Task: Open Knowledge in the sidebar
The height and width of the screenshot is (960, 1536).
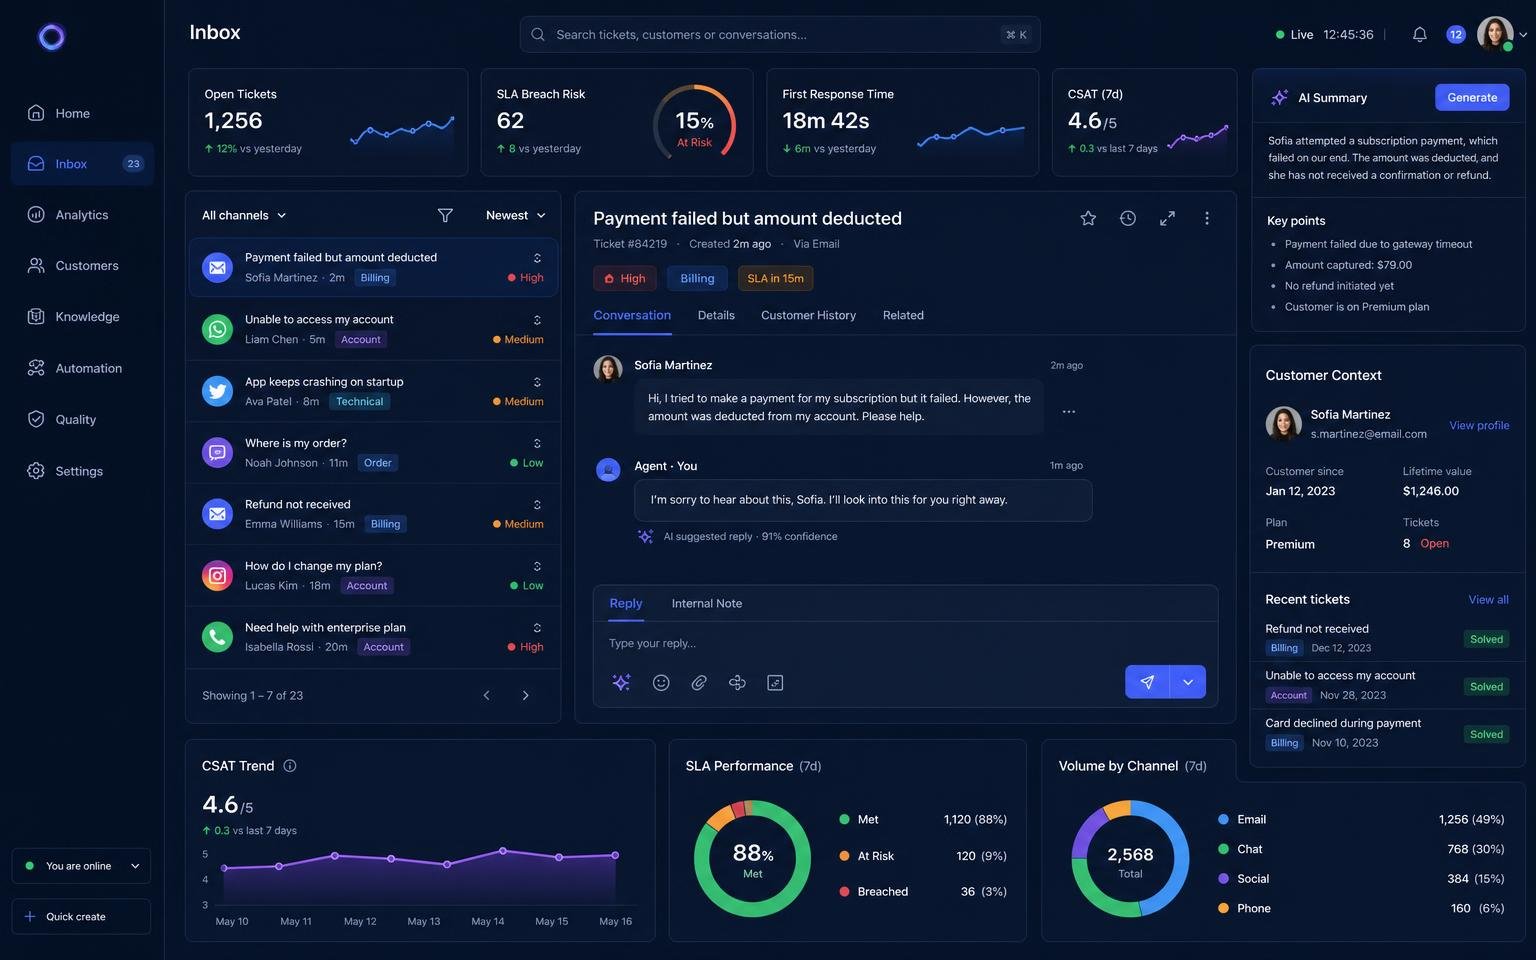Action: (82, 317)
